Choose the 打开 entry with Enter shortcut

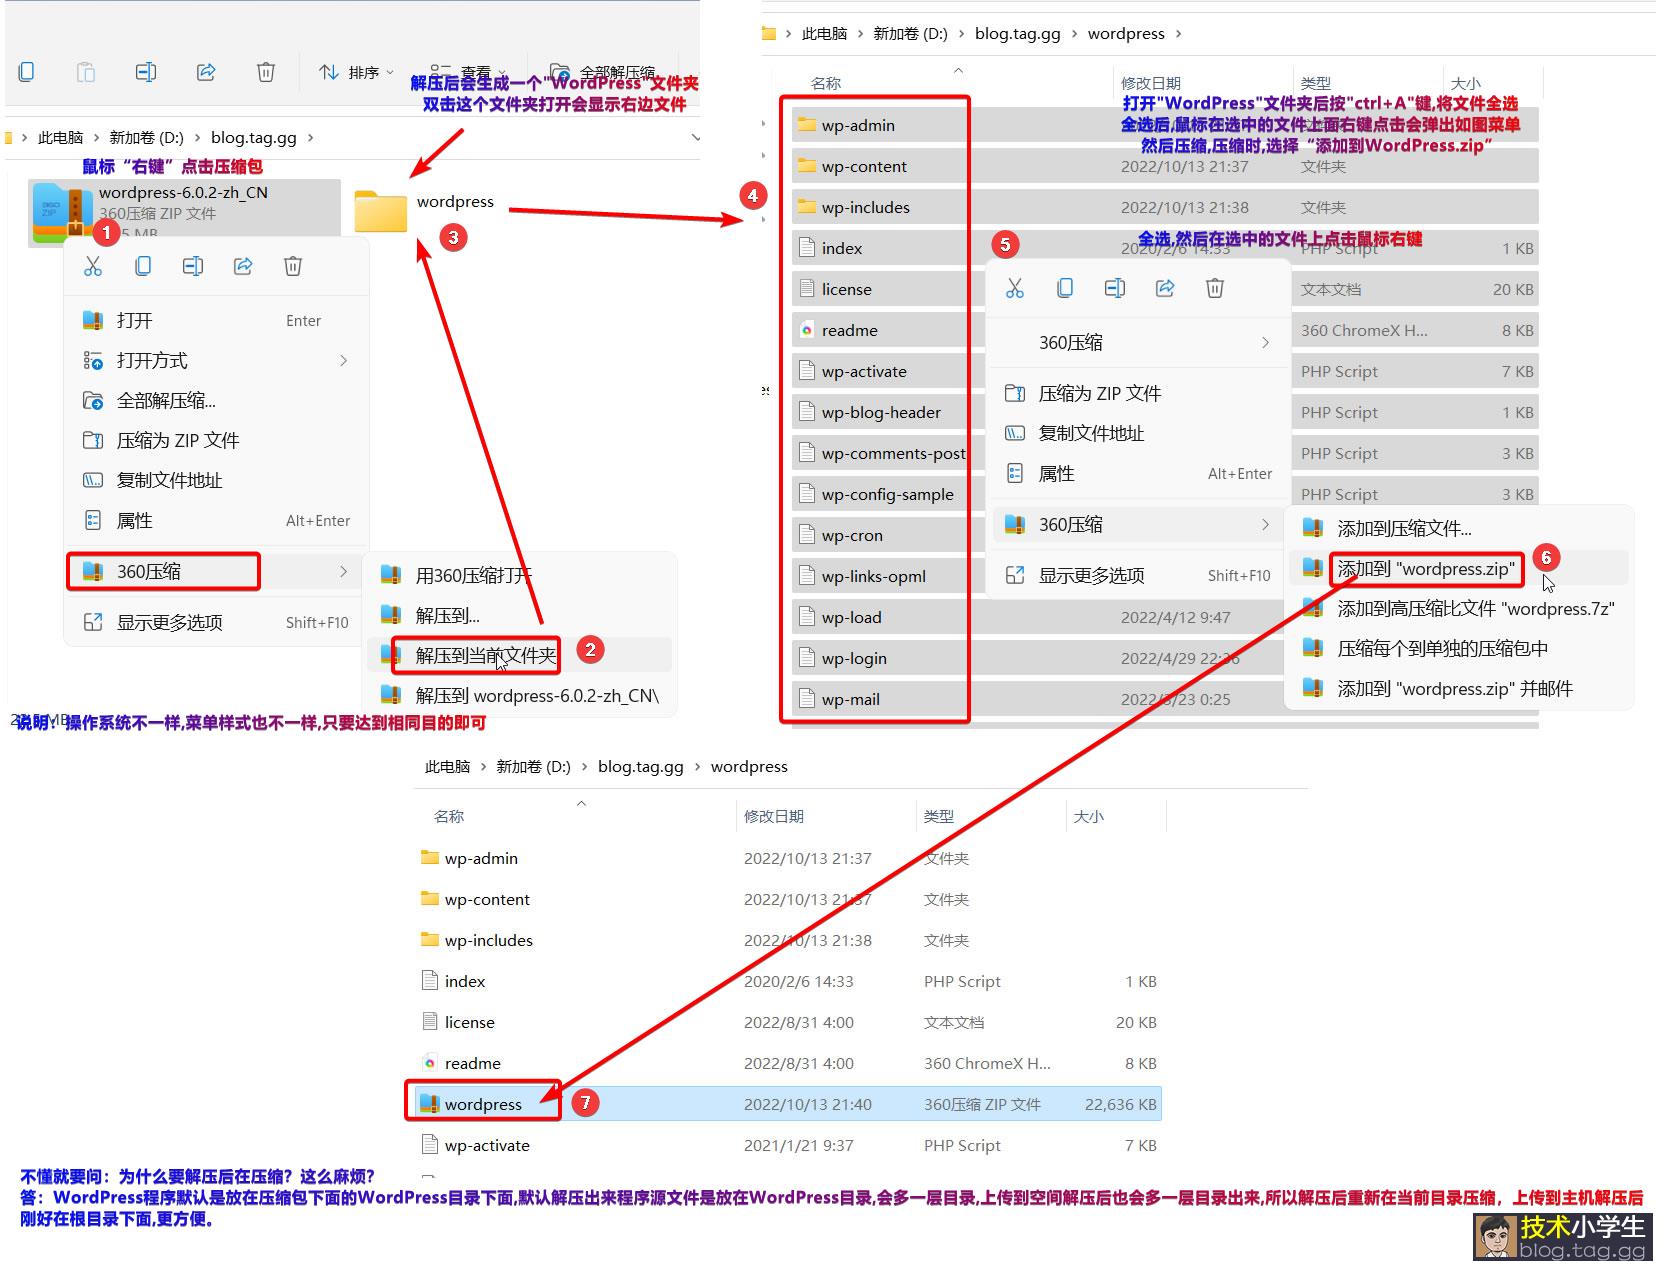pos(135,320)
